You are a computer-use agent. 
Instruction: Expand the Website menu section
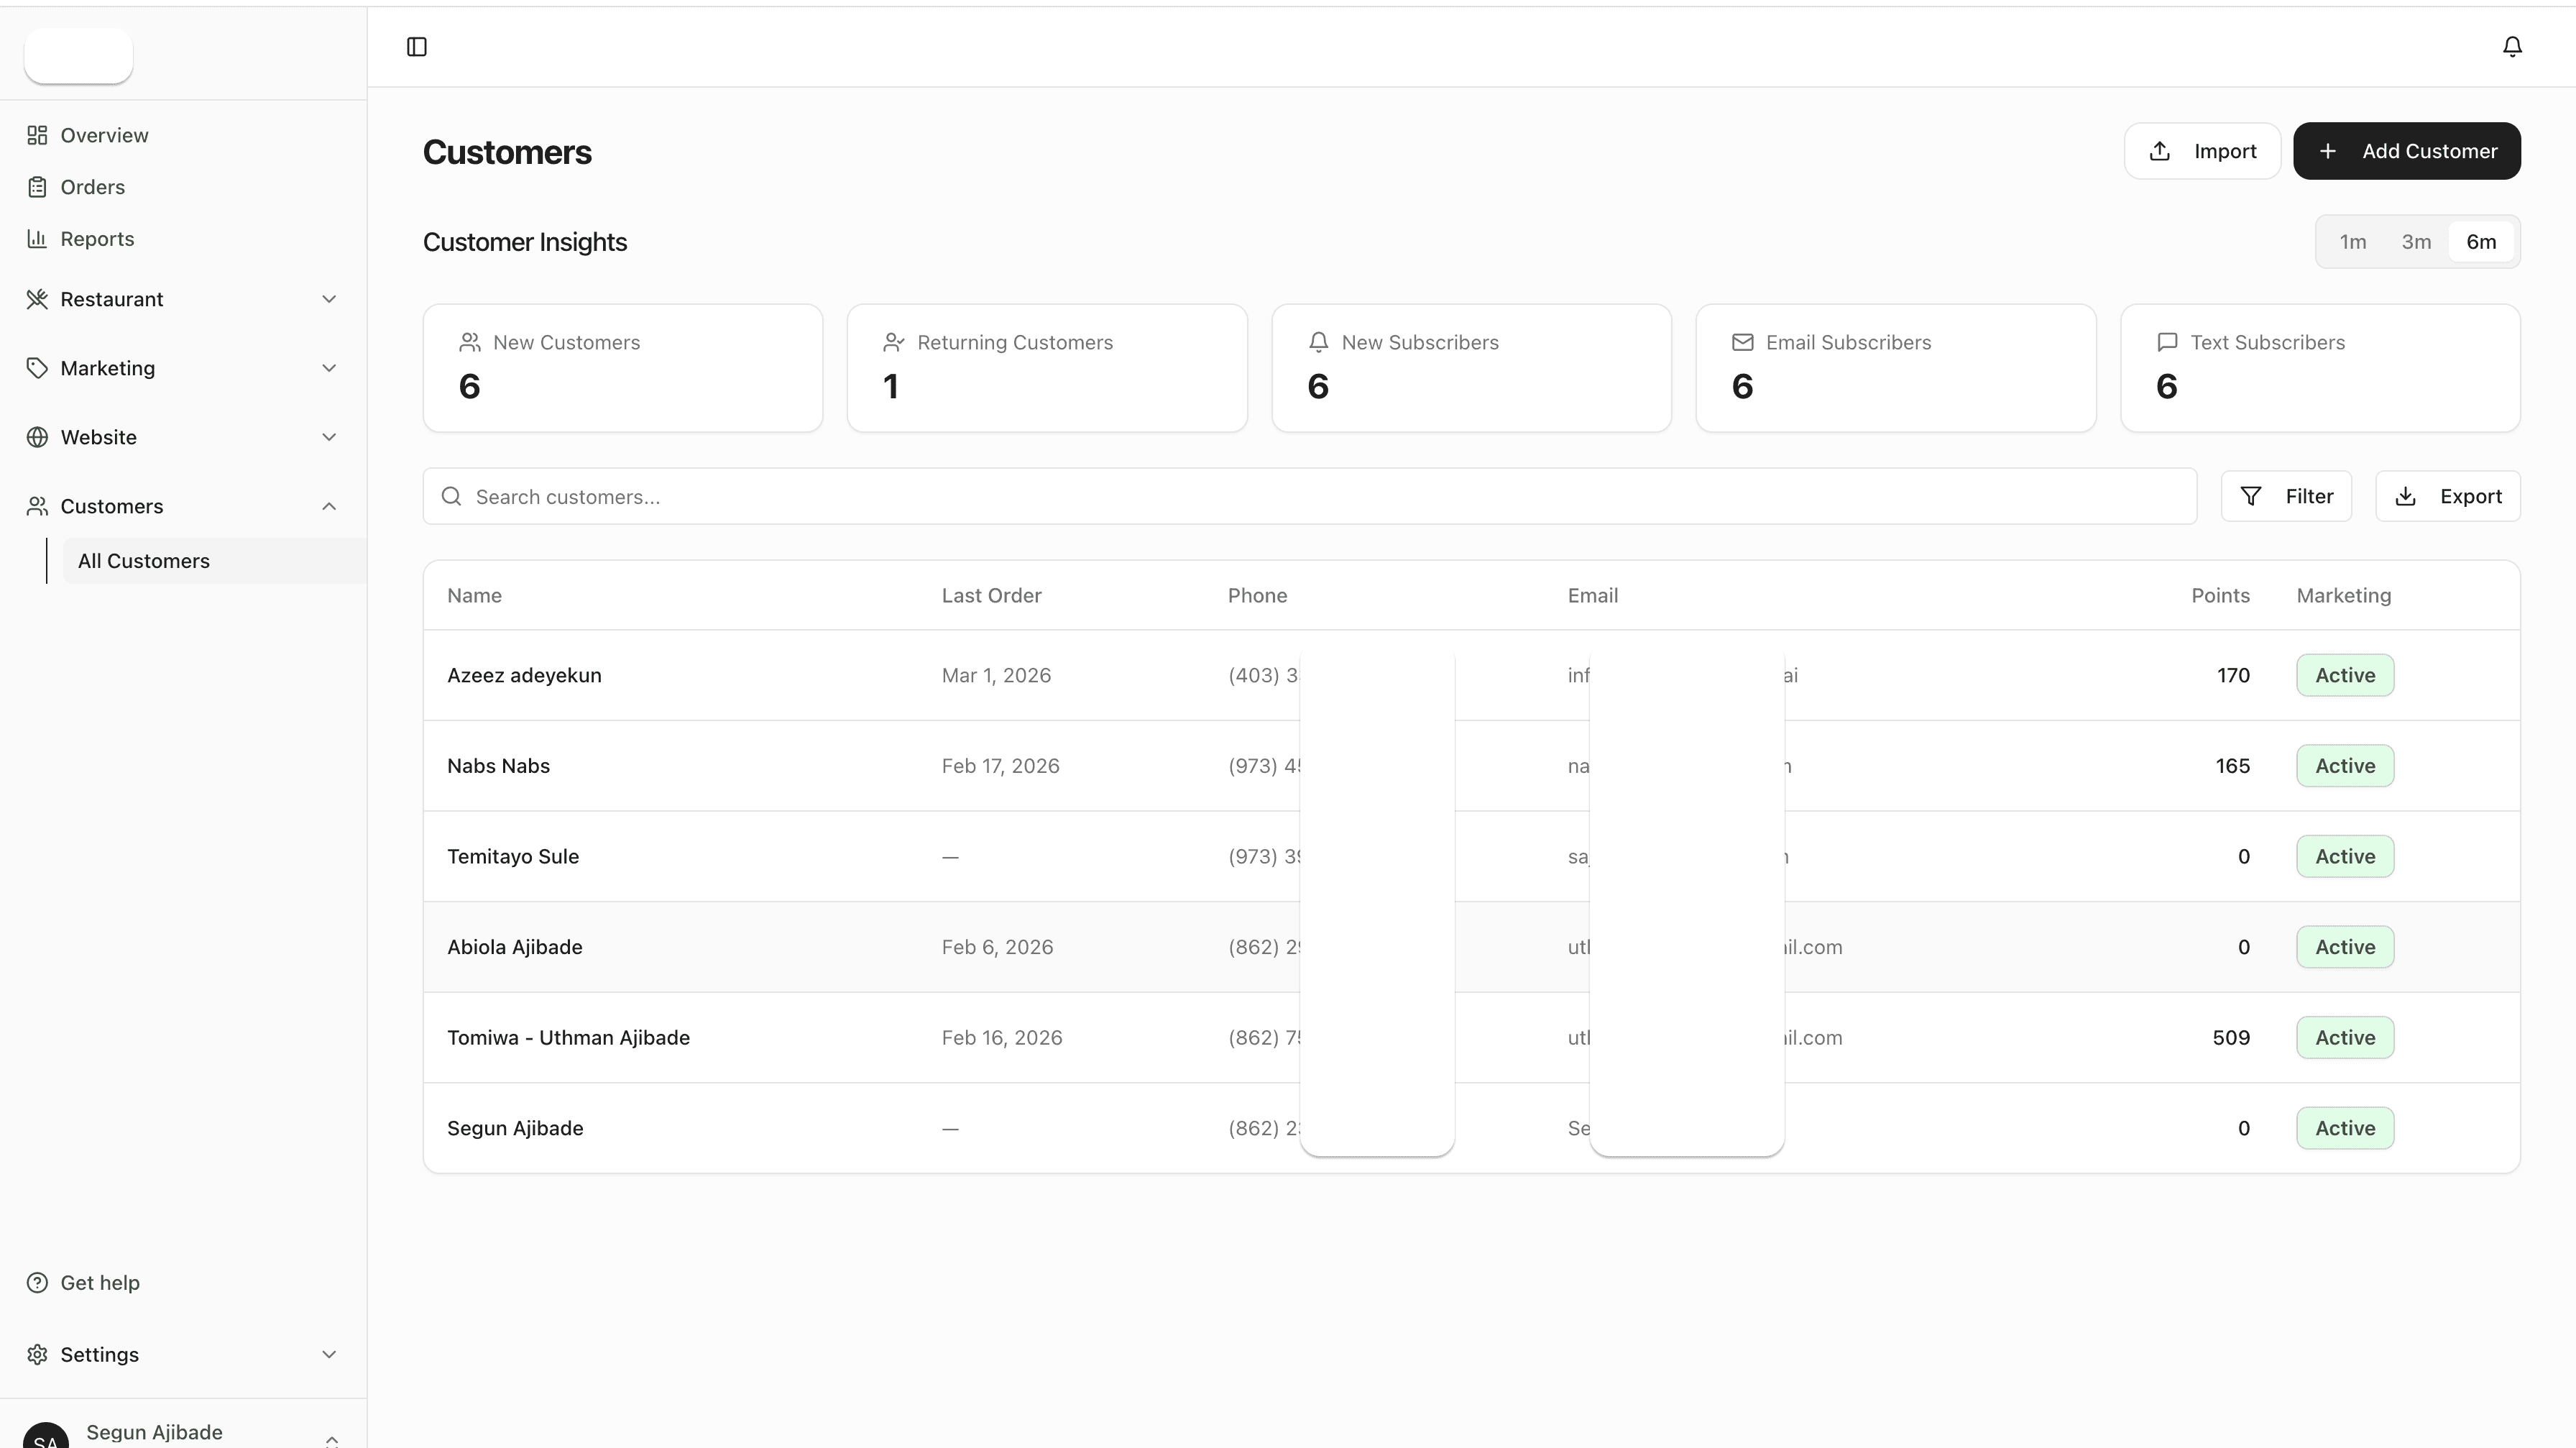coord(183,437)
